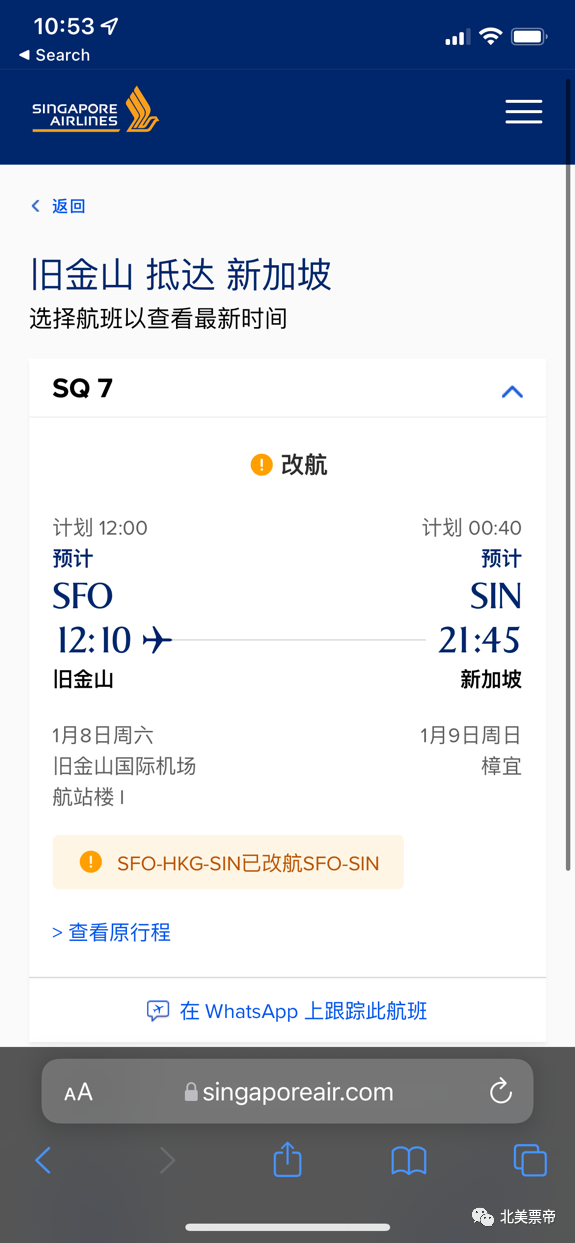Open Safari reader text size AA

(78, 1092)
